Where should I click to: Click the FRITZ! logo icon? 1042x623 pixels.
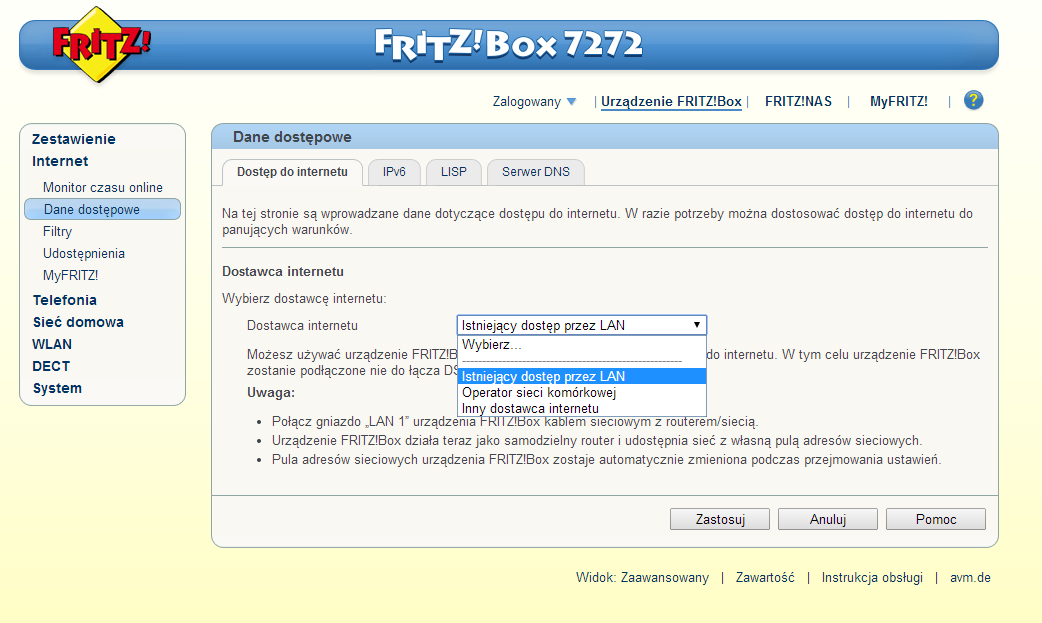100,45
